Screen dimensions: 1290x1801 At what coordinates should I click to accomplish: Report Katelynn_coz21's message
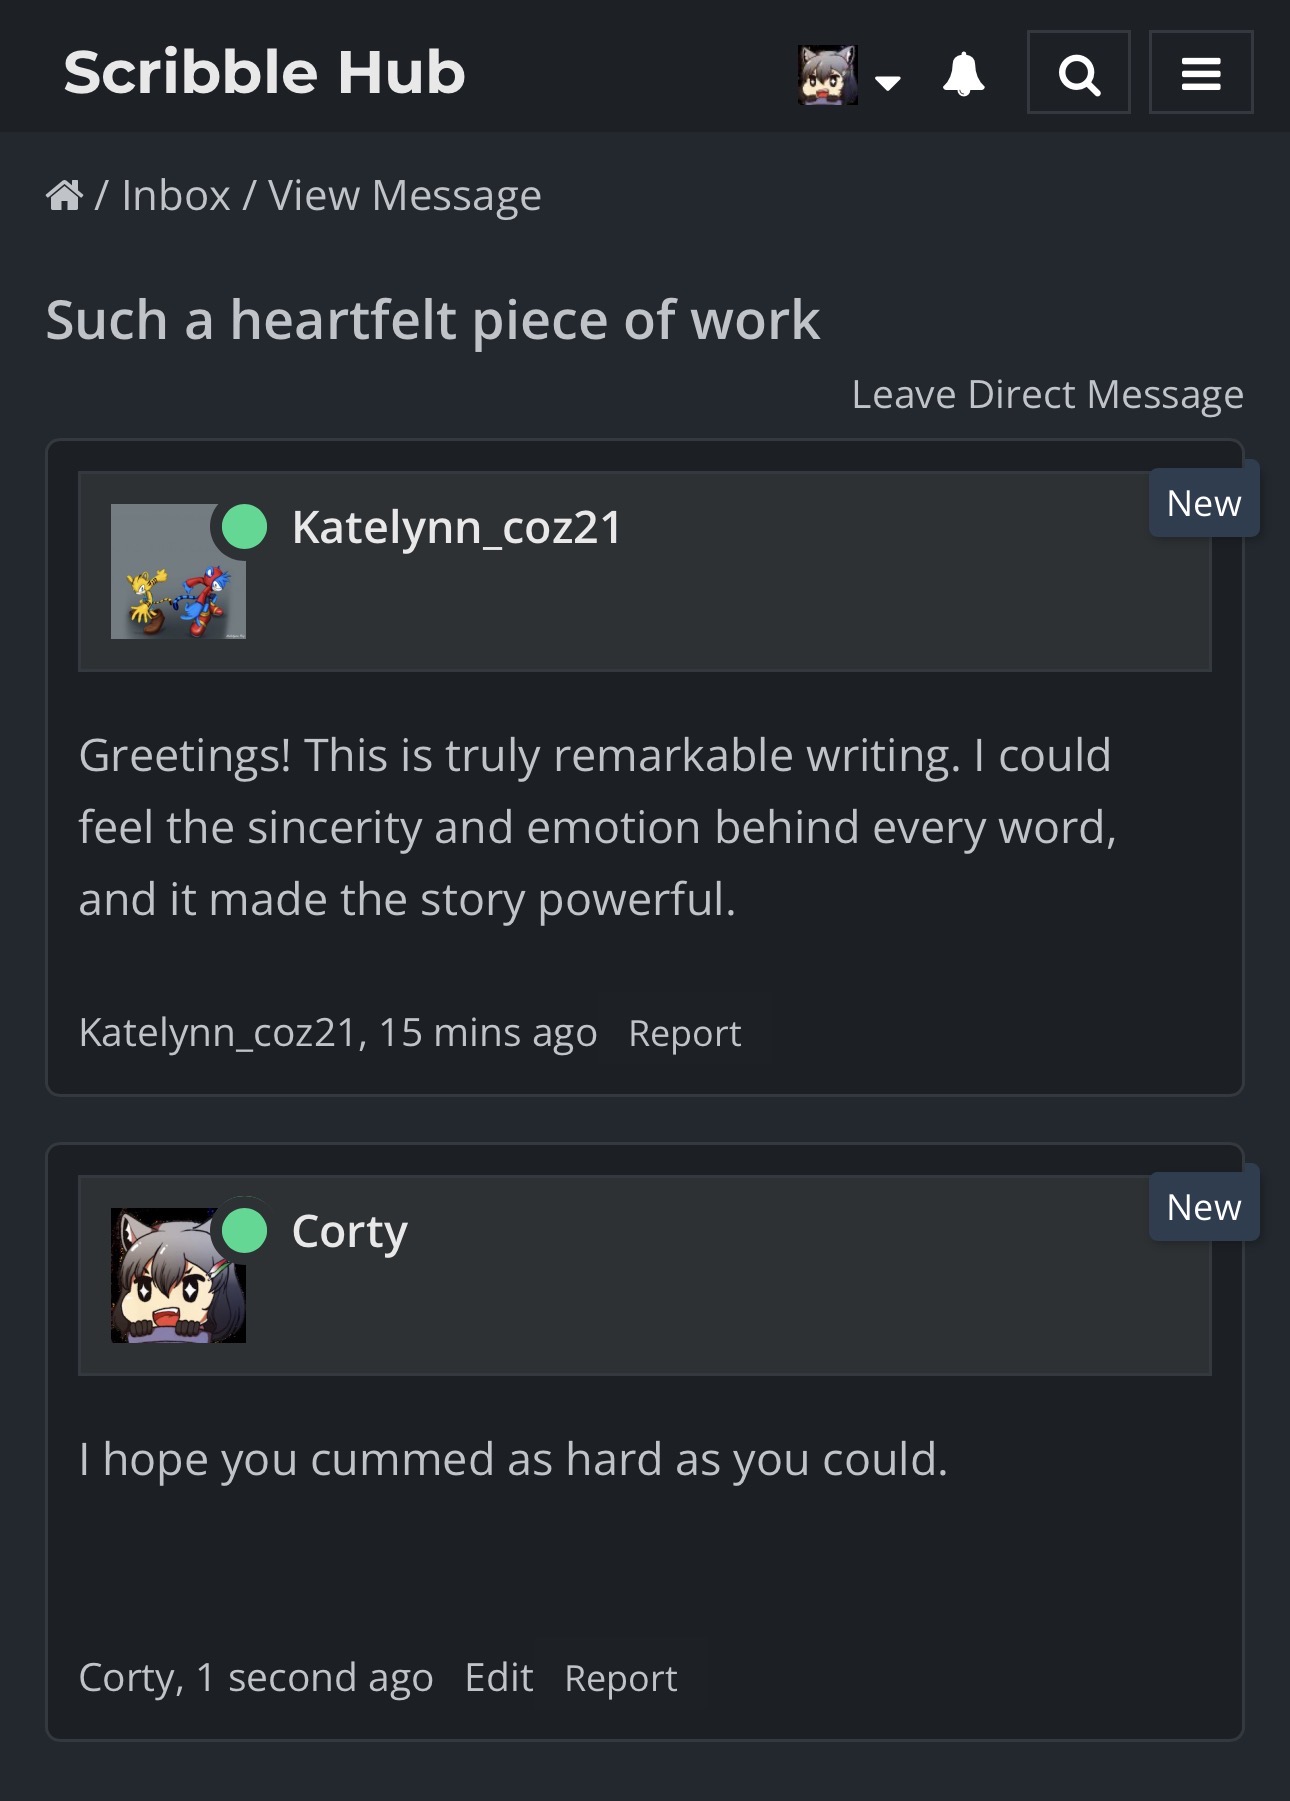[685, 1033]
